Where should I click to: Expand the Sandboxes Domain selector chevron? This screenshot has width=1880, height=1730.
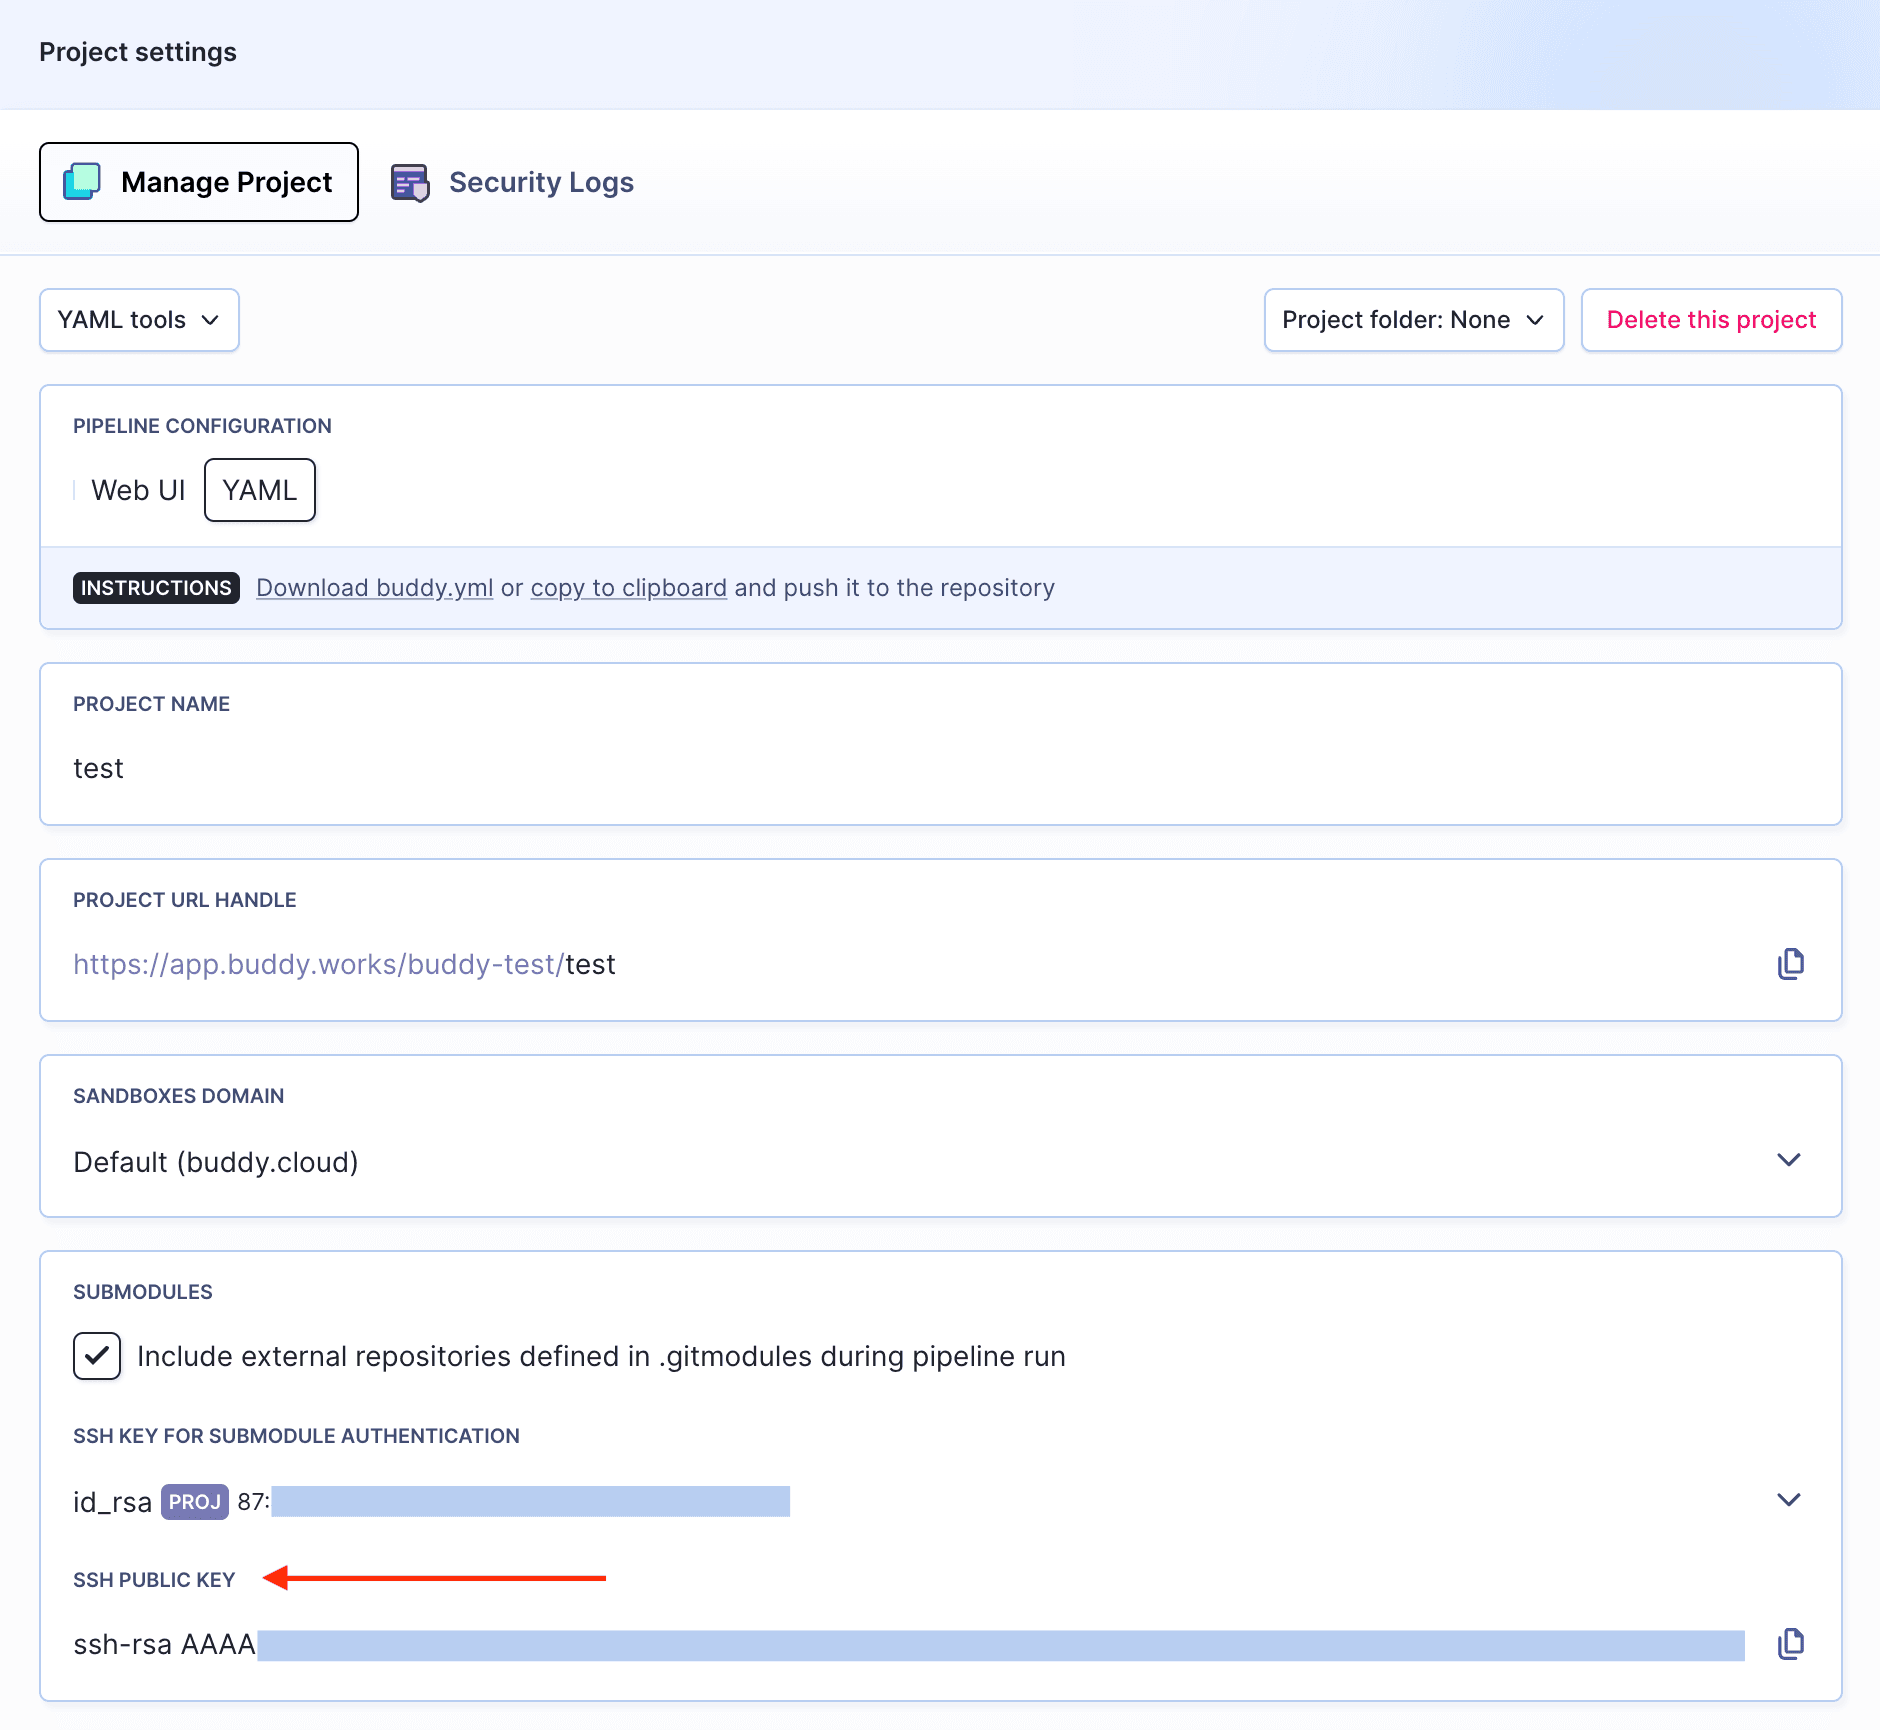click(1788, 1160)
